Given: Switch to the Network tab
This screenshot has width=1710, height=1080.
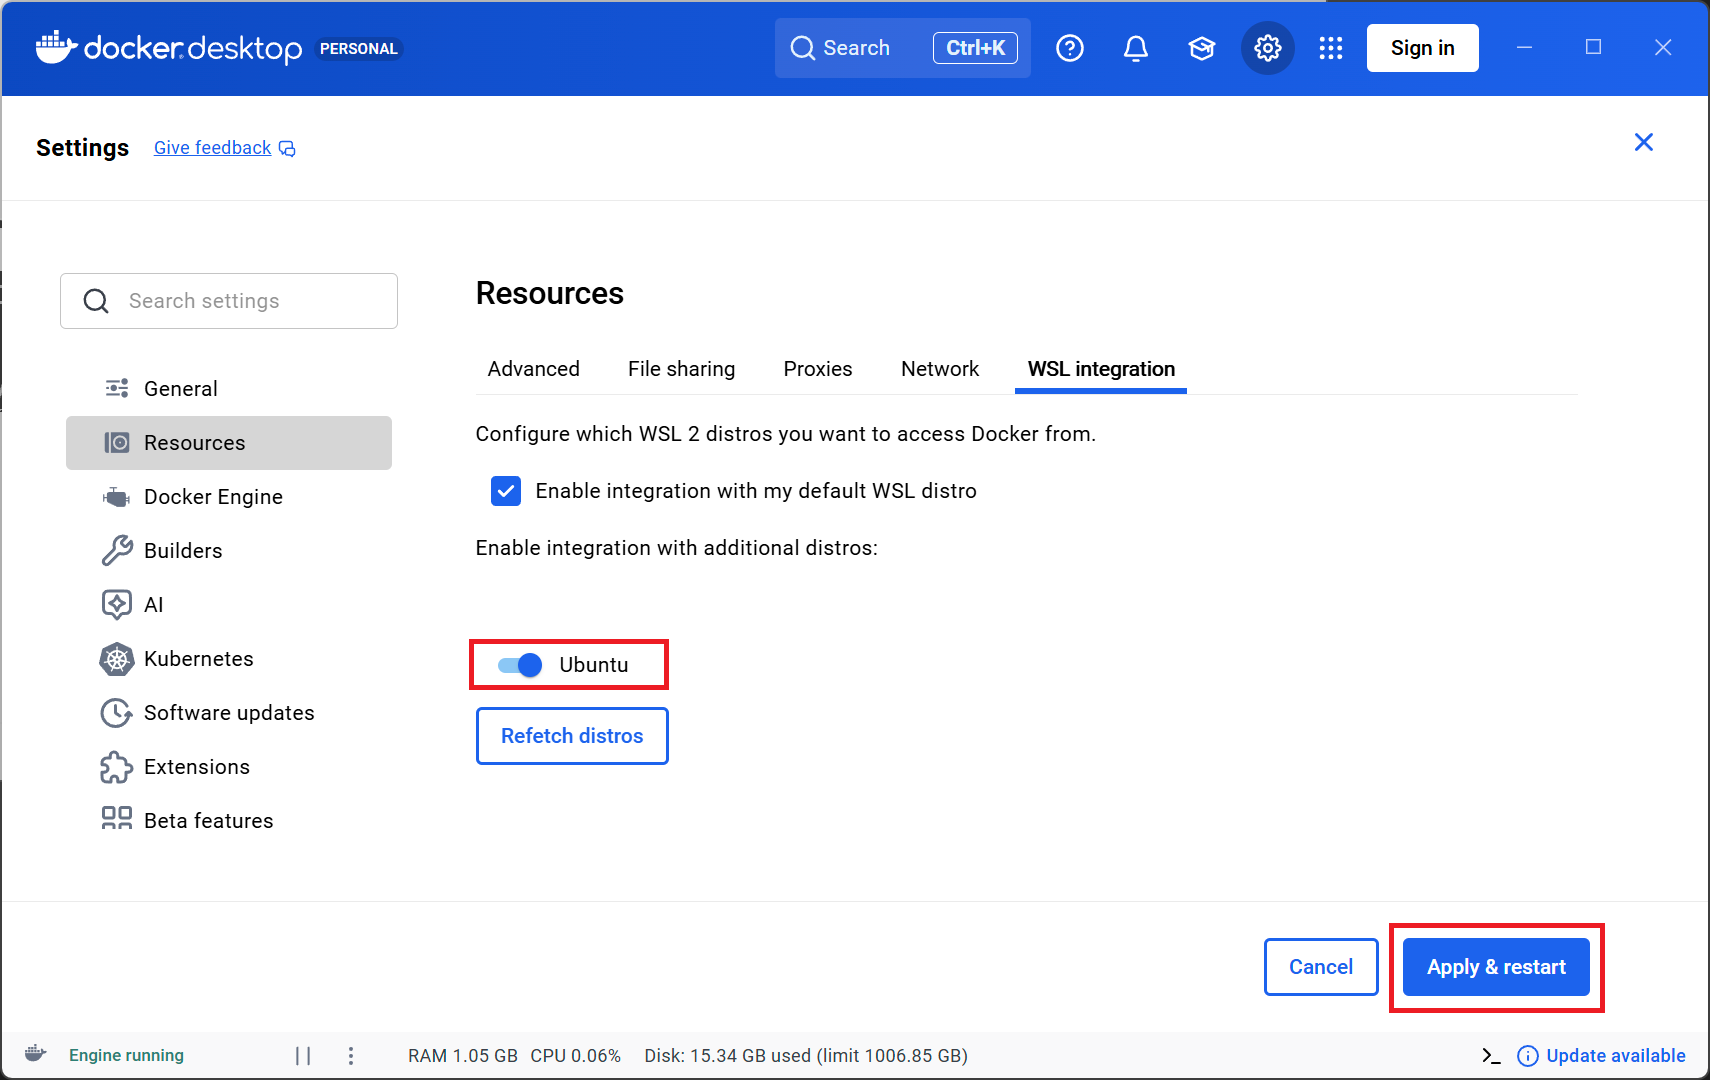Looking at the screenshot, I should coord(939,369).
